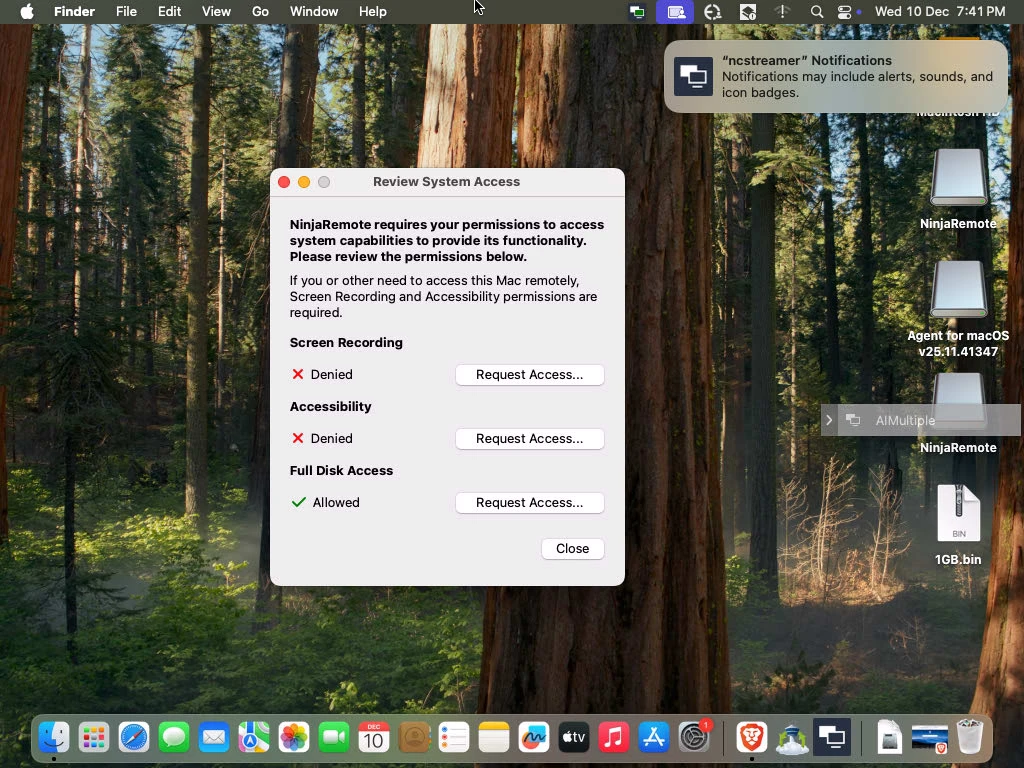Click Request Access for Full Disk Access
The width and height of the screenshot is (1024, 768).
530,503
